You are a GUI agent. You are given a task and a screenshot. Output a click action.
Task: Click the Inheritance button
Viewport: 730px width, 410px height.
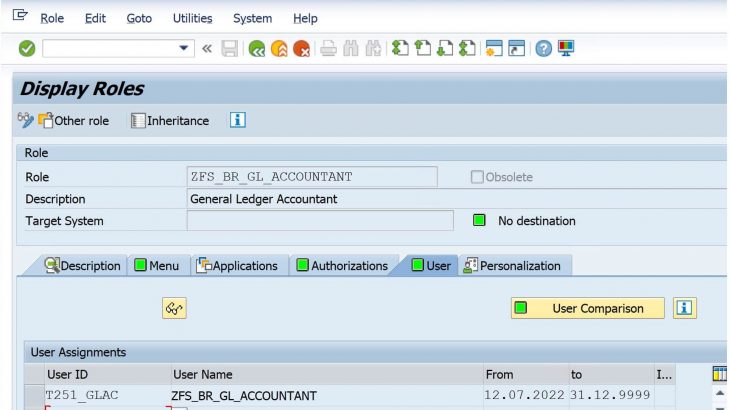point(170,121)
